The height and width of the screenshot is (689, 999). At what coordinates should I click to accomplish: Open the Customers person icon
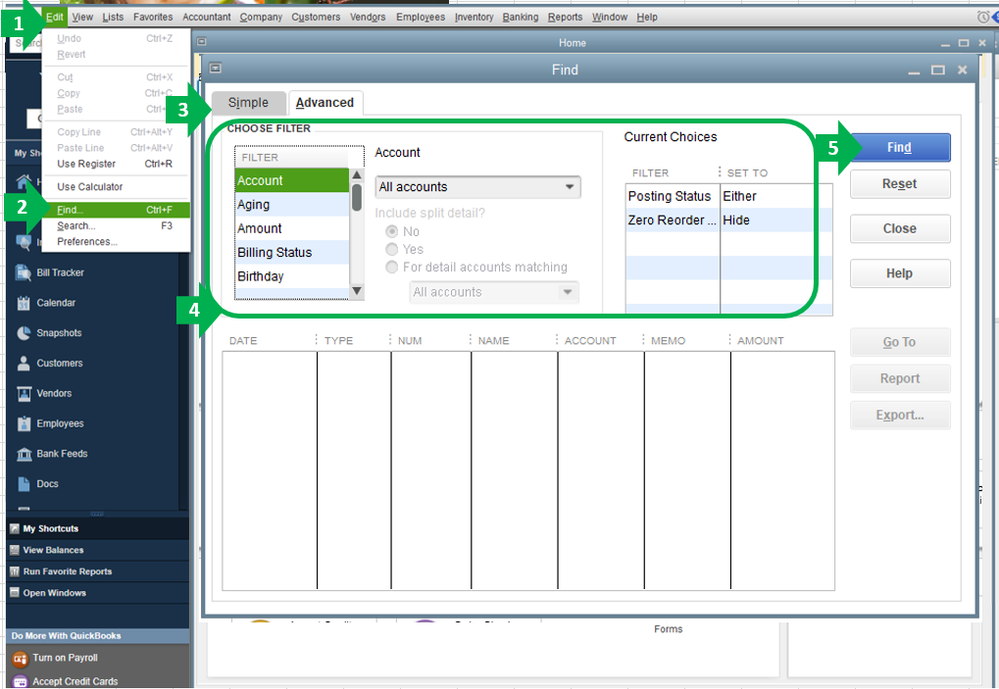[24, 363]
